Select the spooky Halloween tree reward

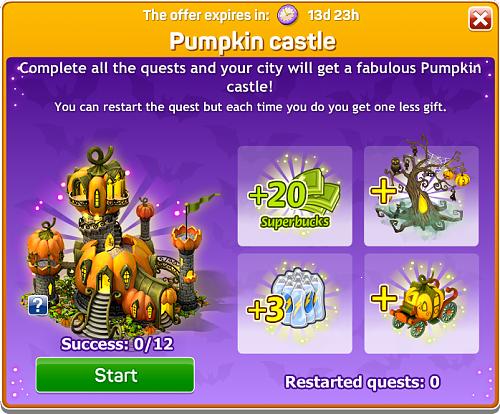point(421,196)
